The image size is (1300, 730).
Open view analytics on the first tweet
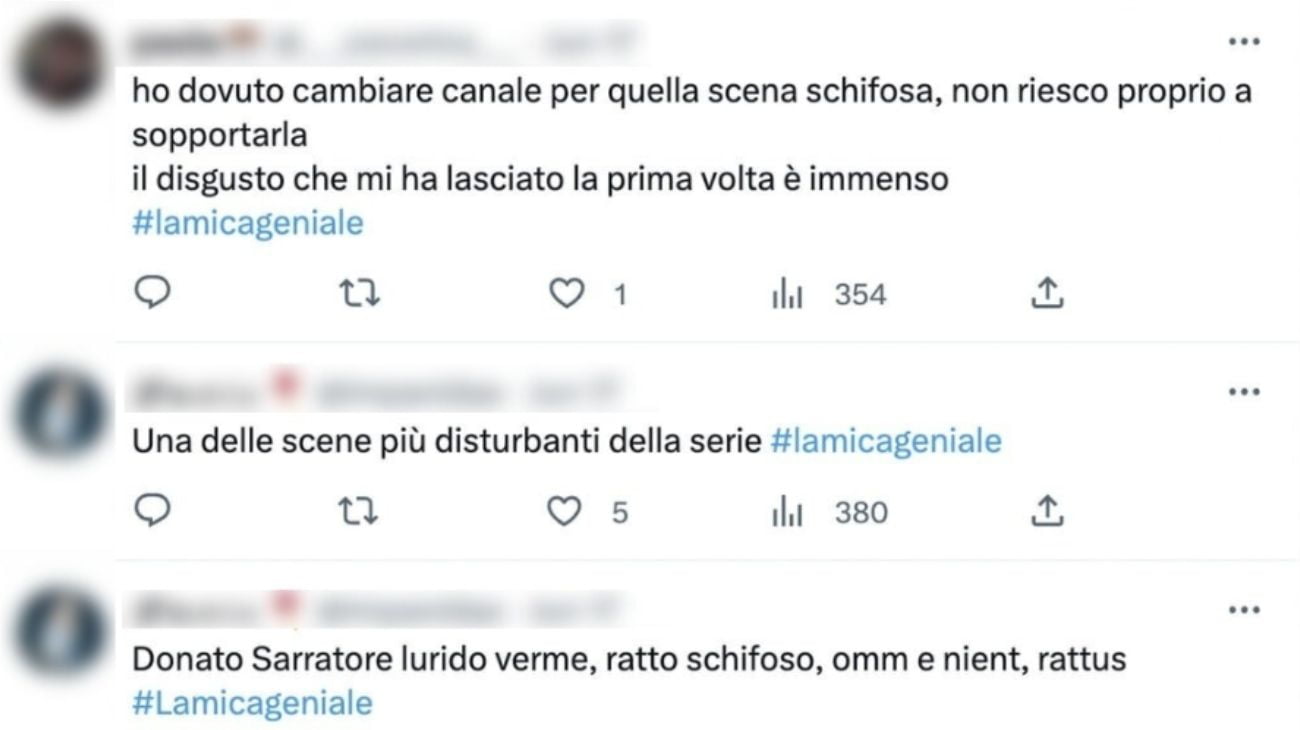coord(789,294)
